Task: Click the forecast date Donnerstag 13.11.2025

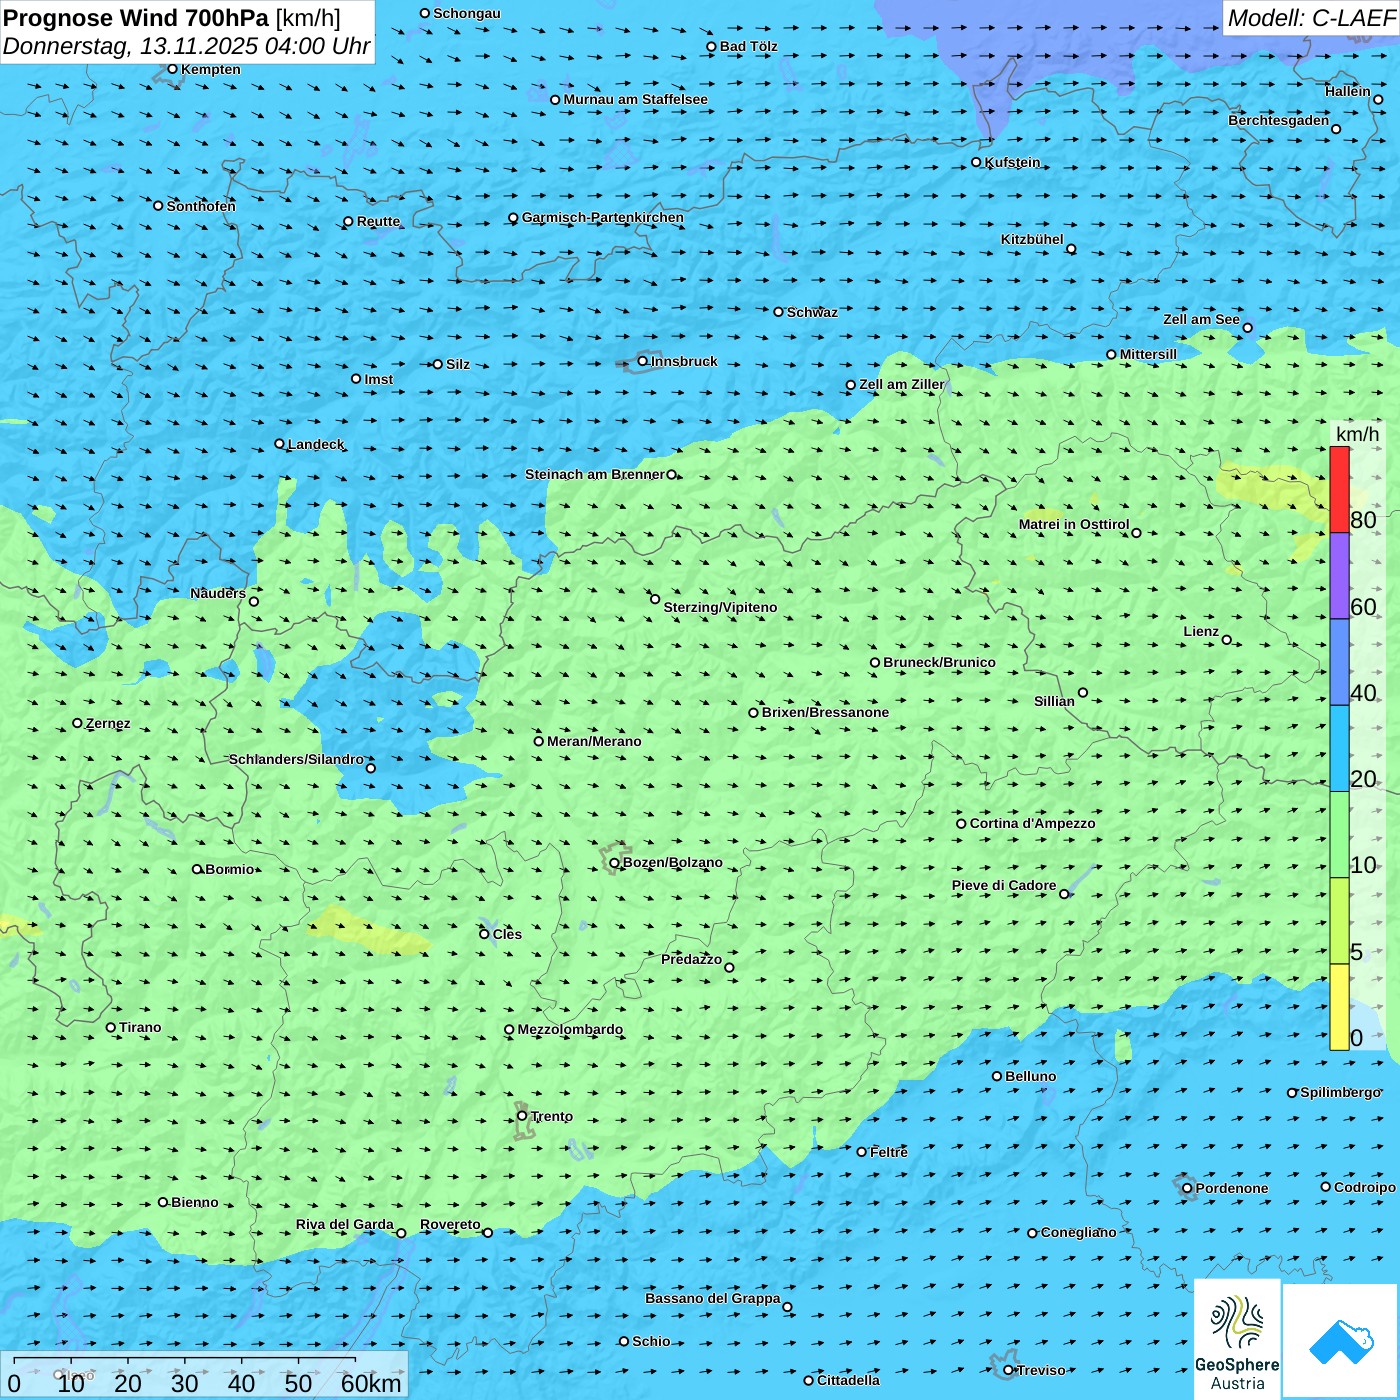Action: [x=186, y=47]
